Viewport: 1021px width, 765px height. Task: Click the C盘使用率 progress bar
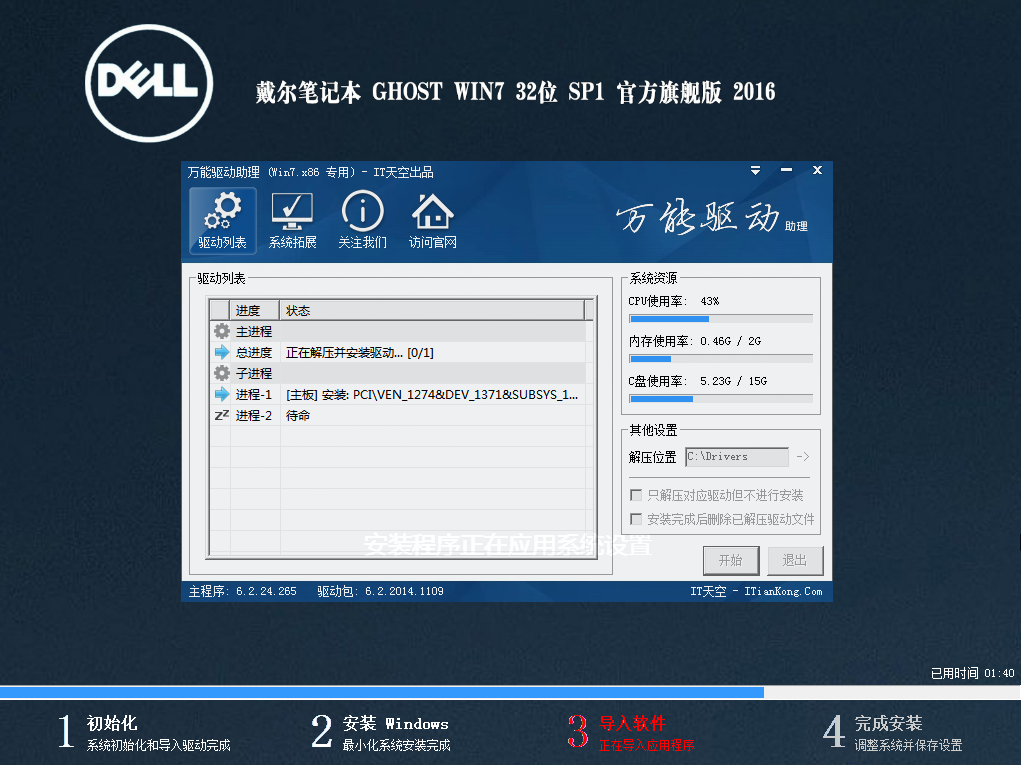[x=721, y=398]
